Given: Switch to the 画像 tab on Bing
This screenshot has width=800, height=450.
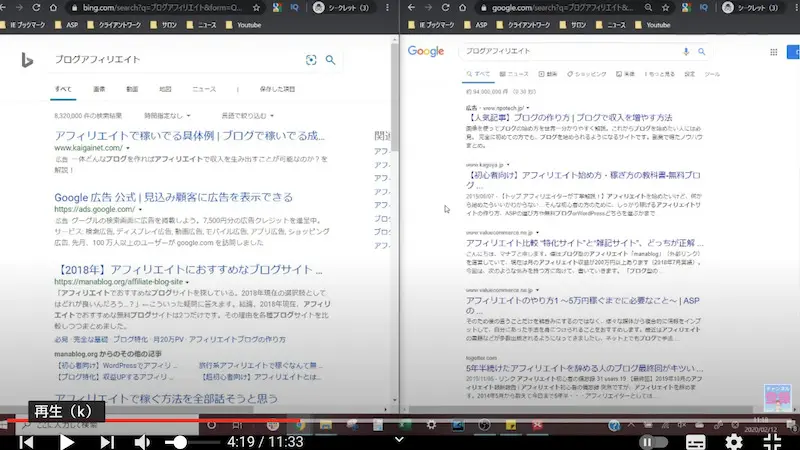Looking at the screenshot, I should [100, 89].
